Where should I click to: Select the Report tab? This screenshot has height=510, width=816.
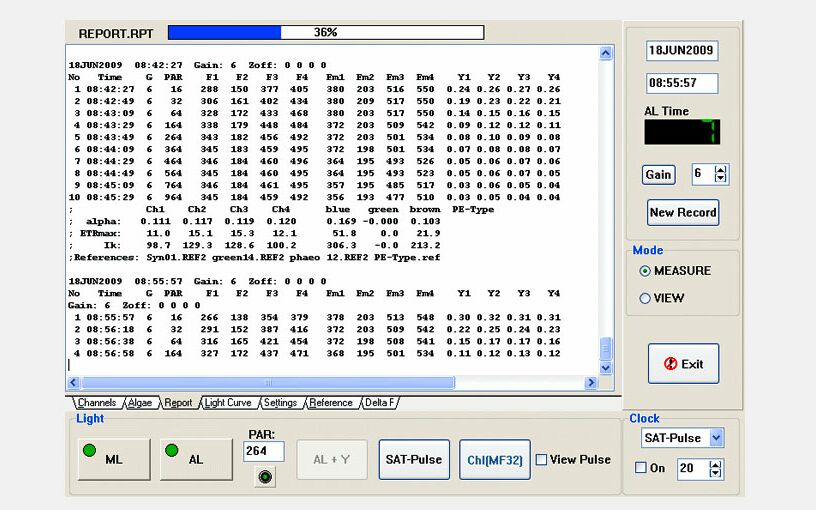click(x=178, y=403)
